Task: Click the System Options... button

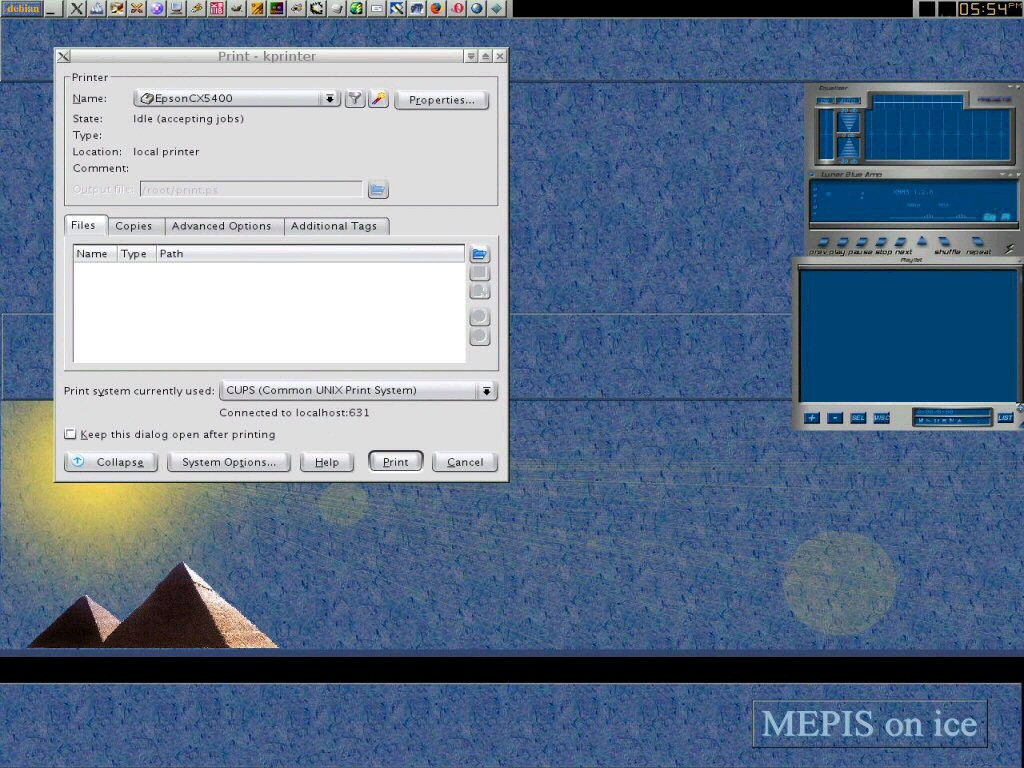Action: [x=228, y=462]
